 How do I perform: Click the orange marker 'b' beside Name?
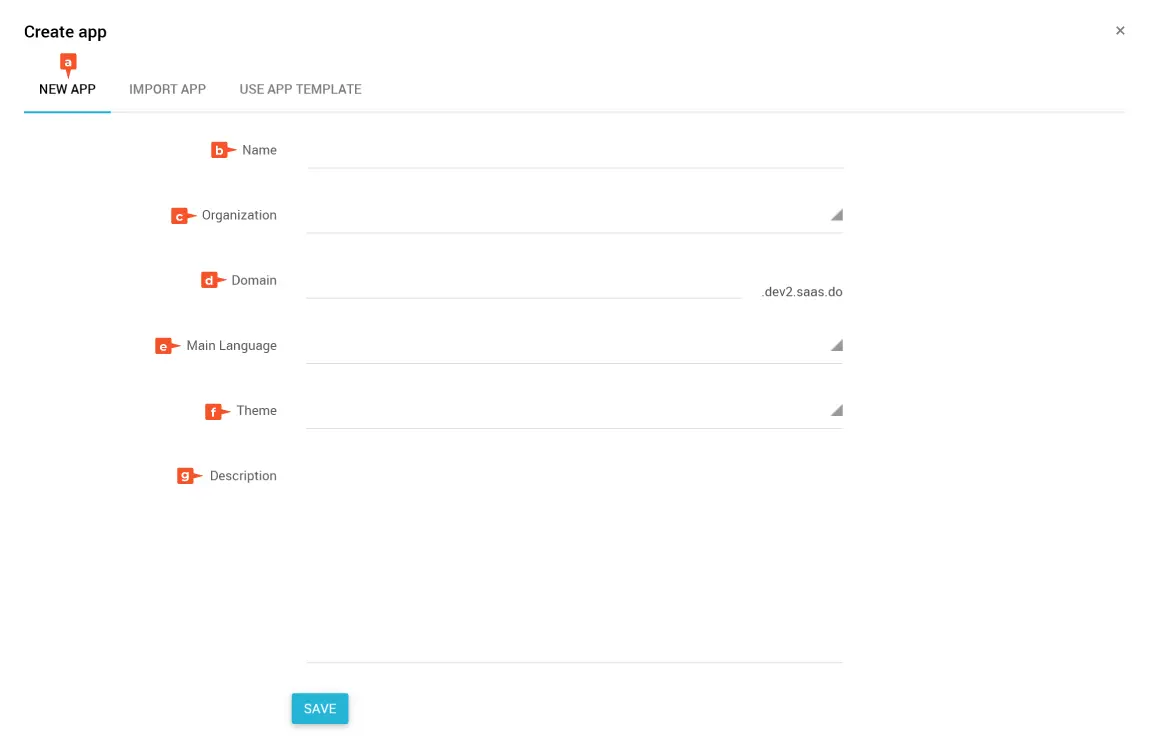pos(219,150)
